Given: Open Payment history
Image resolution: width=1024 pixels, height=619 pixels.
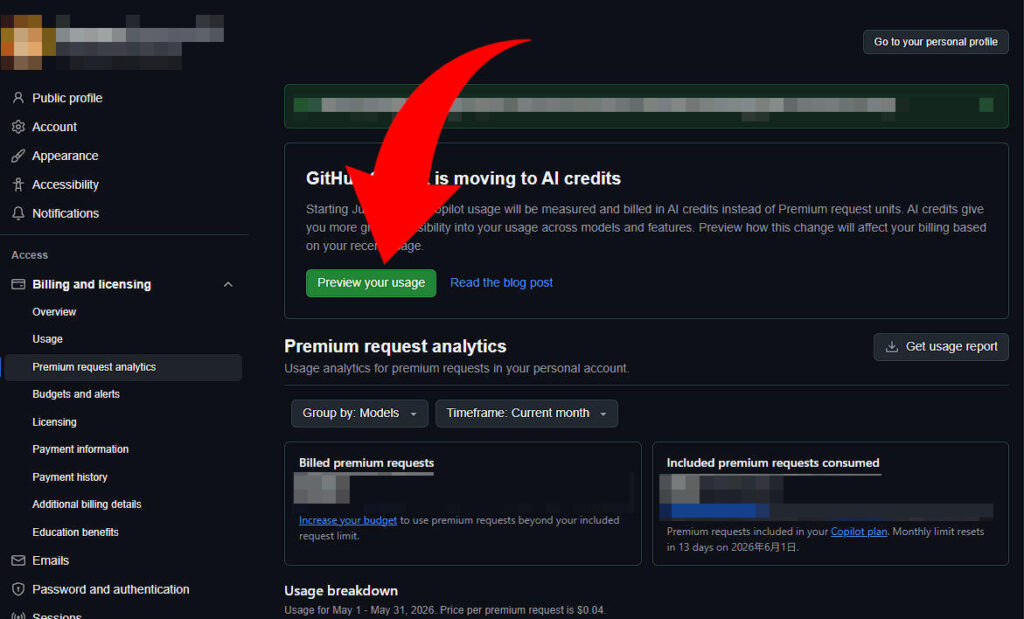Looking at the screenshot, I should 70,477.
